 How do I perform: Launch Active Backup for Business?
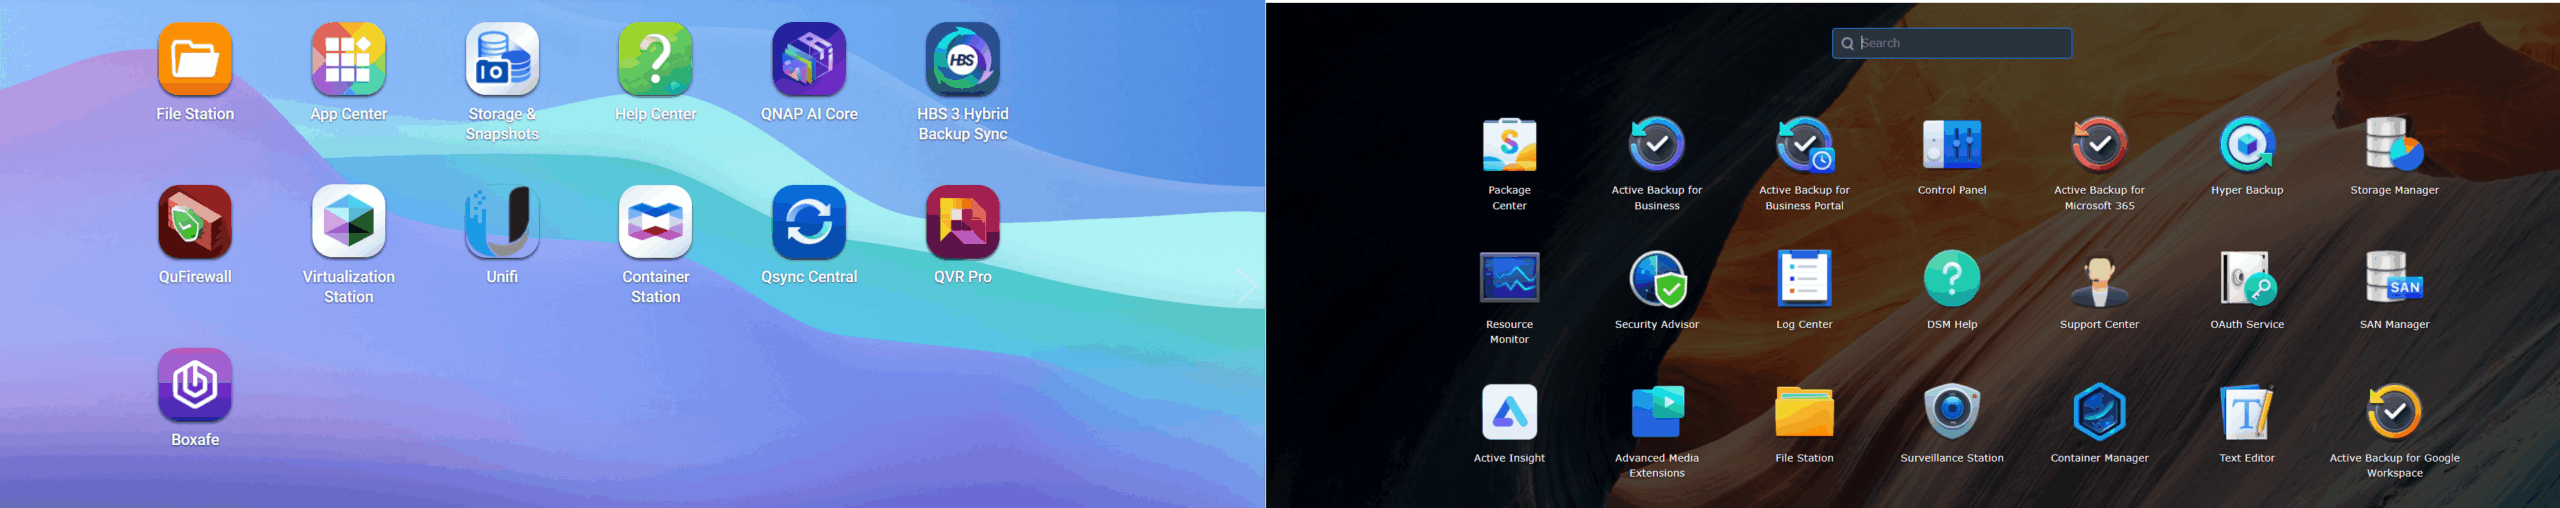click(1657, 145)
